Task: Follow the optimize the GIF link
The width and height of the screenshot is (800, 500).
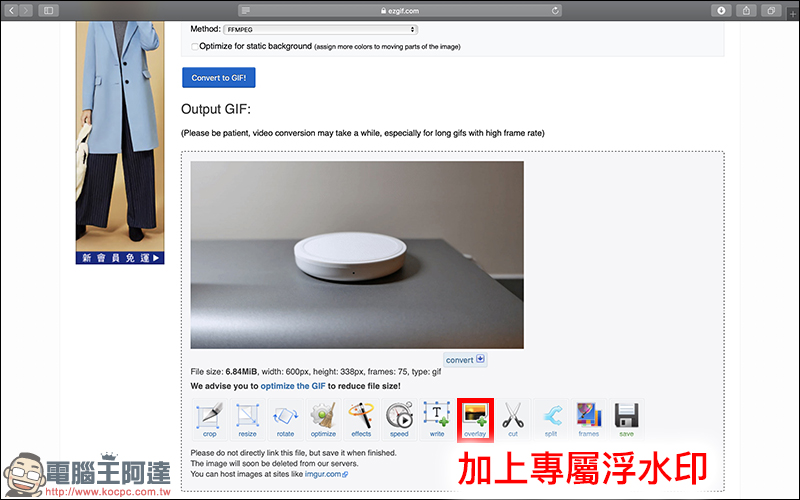Action: [x=293, y=386]
